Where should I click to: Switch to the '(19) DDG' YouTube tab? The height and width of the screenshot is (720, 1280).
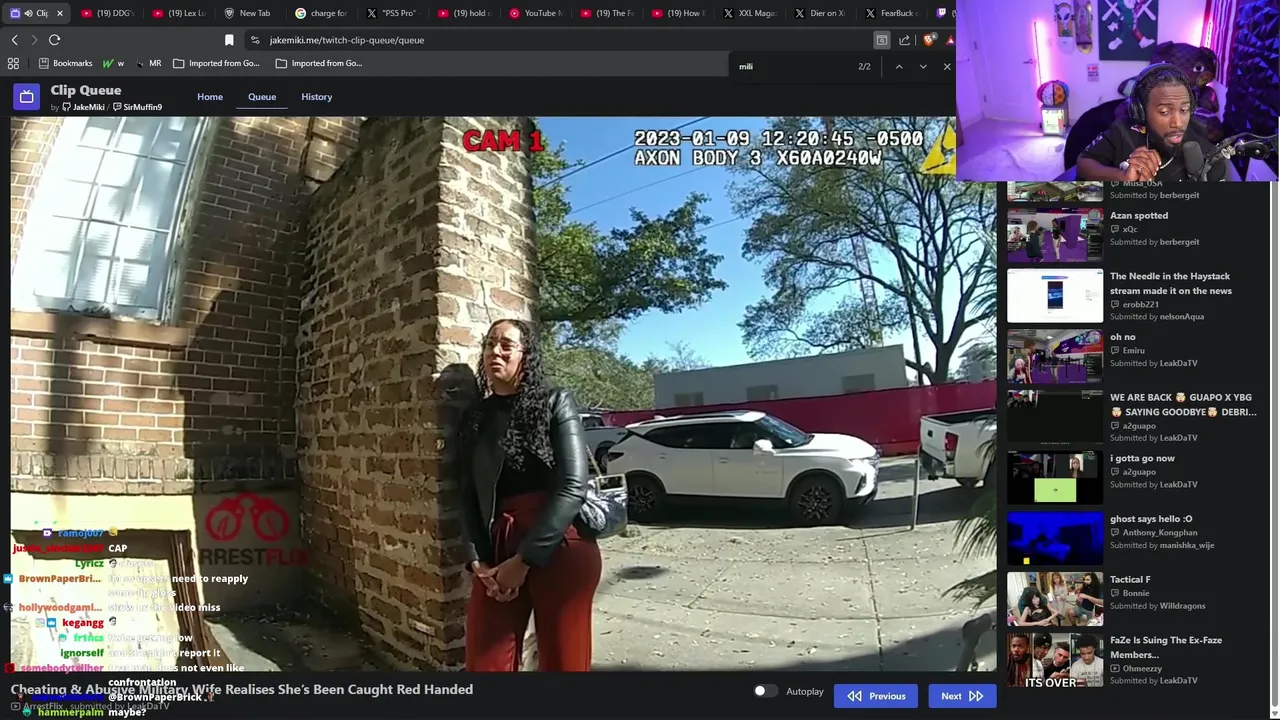pos(107,13)
